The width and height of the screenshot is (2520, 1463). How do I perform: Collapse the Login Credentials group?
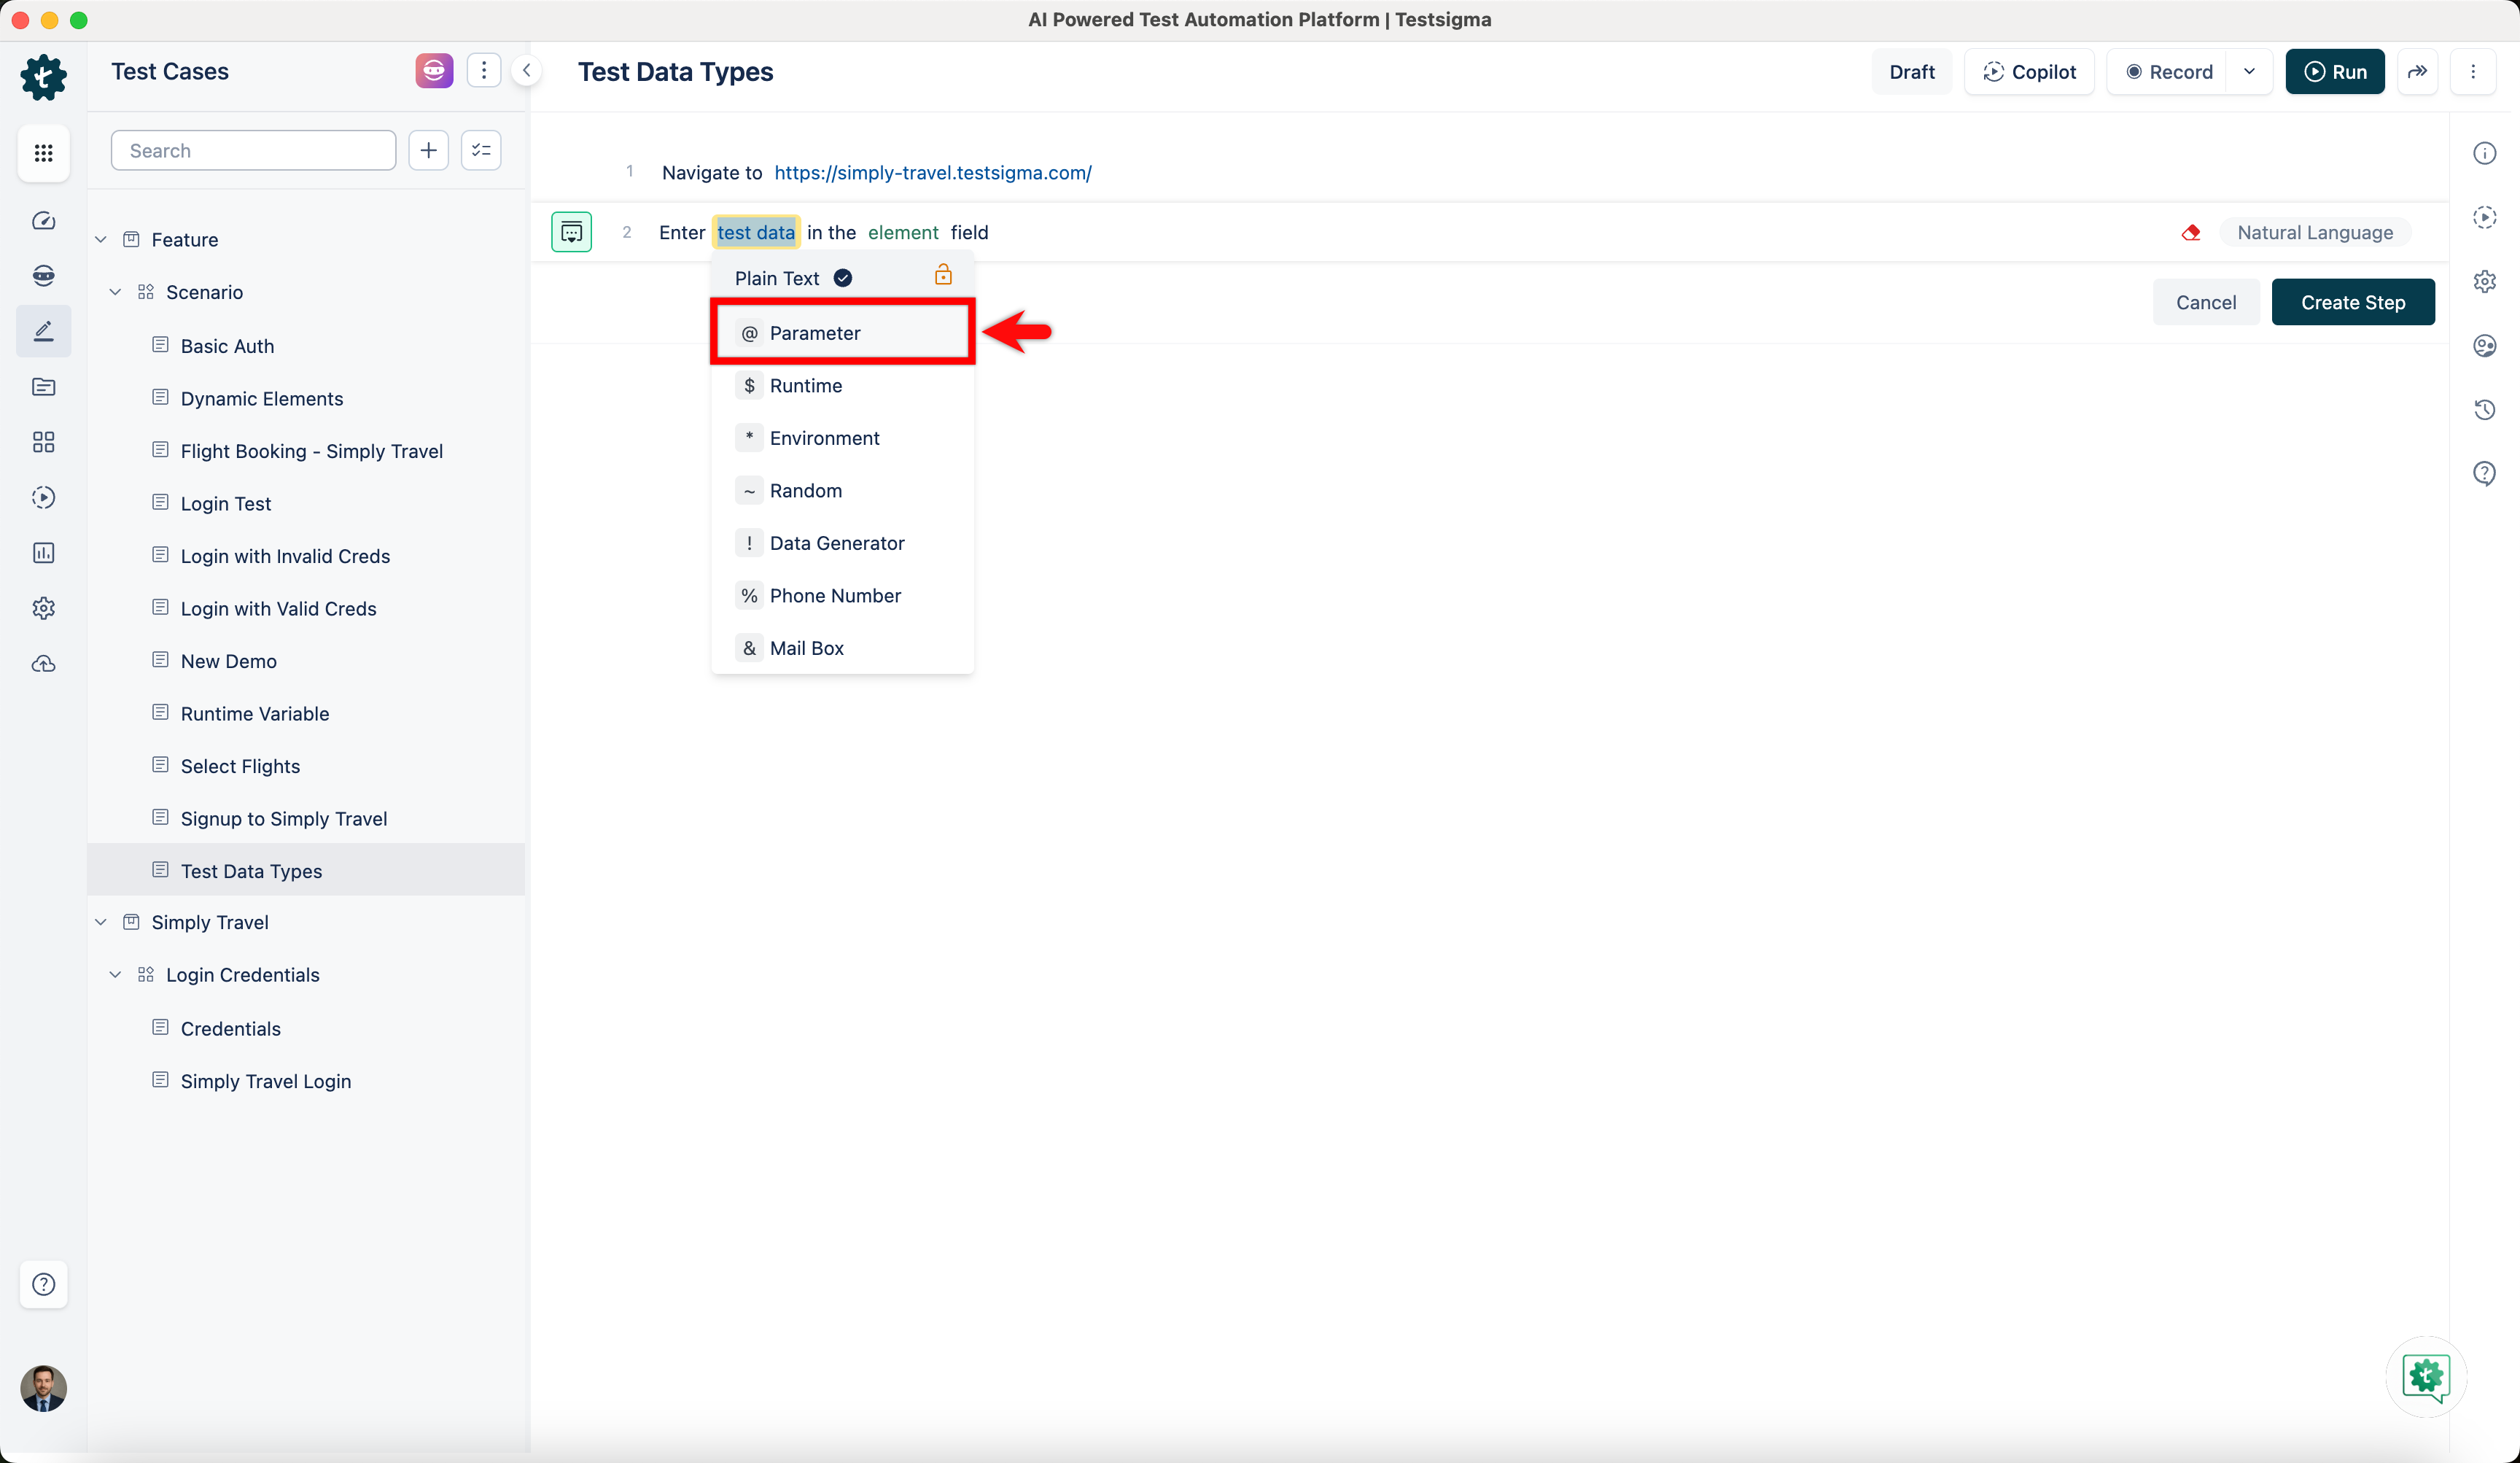point(115,975)
